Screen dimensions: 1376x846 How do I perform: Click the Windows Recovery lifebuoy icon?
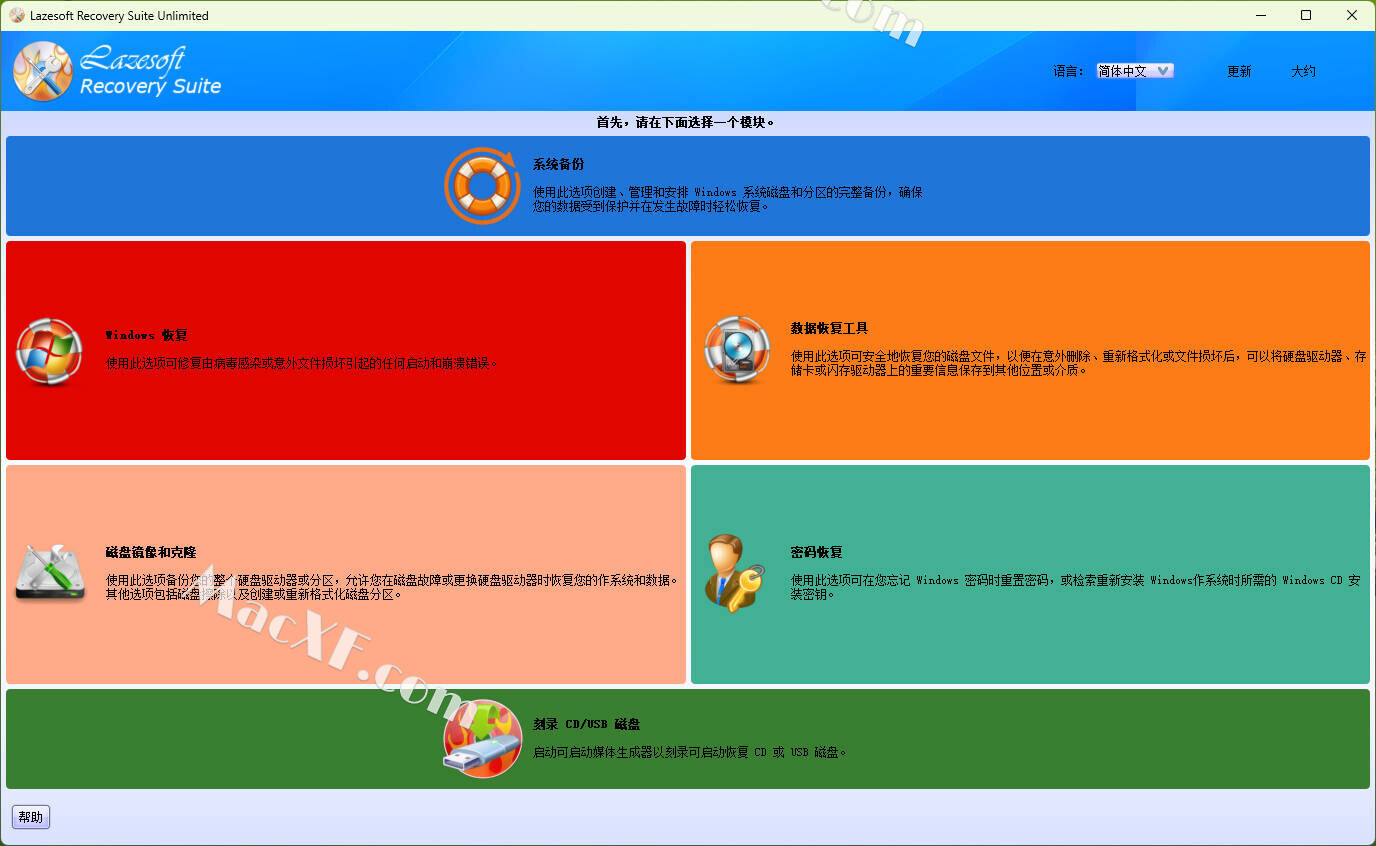pos(49,351)
